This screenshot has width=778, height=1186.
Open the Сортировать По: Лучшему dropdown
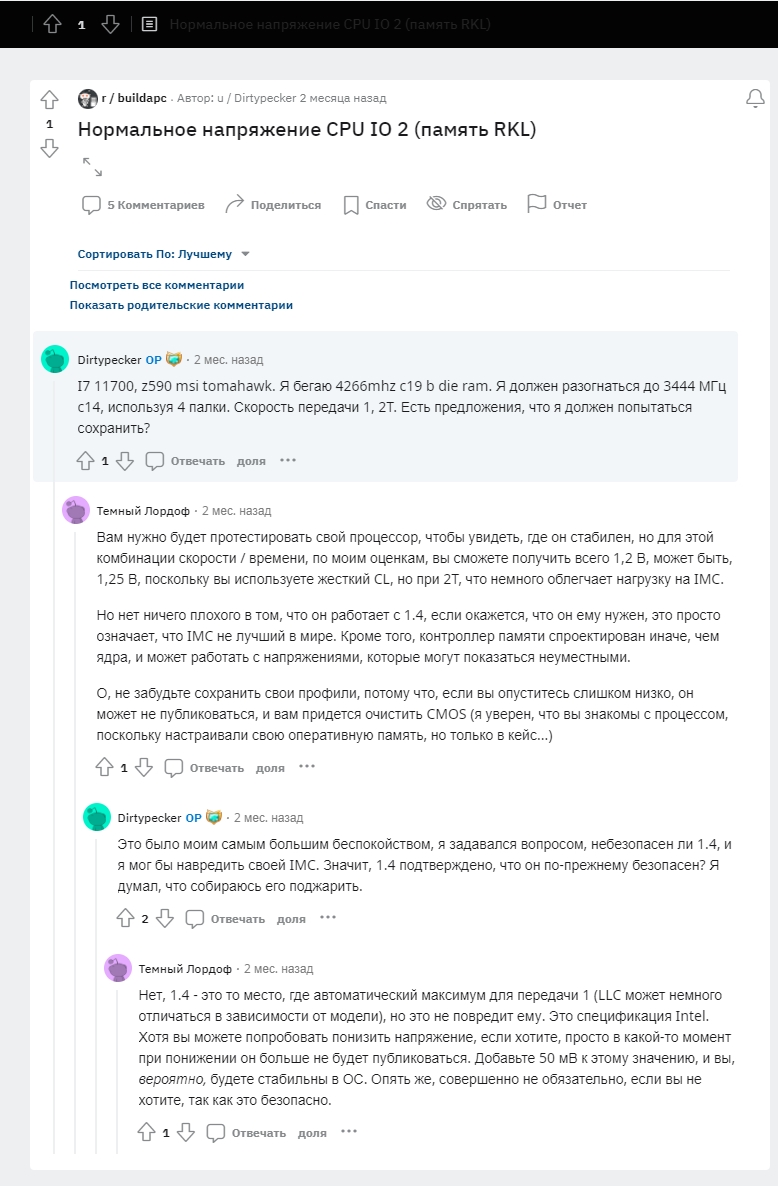(164, 254)
